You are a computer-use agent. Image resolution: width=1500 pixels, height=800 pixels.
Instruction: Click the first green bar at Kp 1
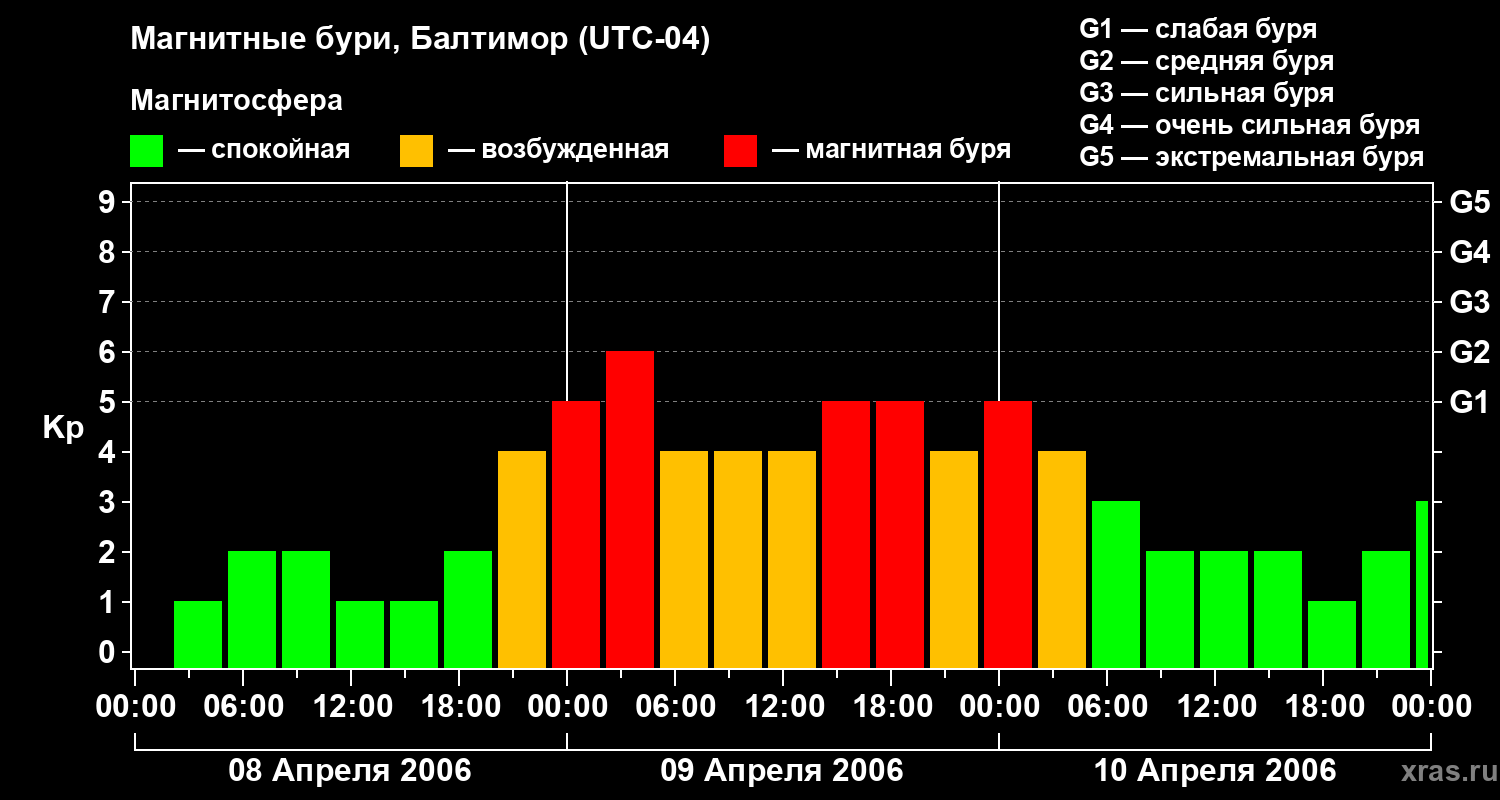[198, 635]
